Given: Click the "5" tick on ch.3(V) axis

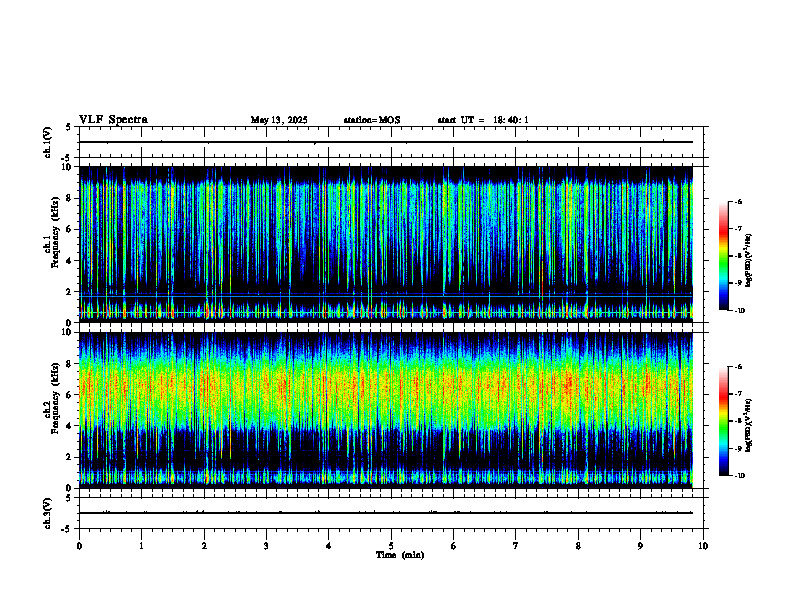Looking at the screenshot, I should tap(68, 498).
